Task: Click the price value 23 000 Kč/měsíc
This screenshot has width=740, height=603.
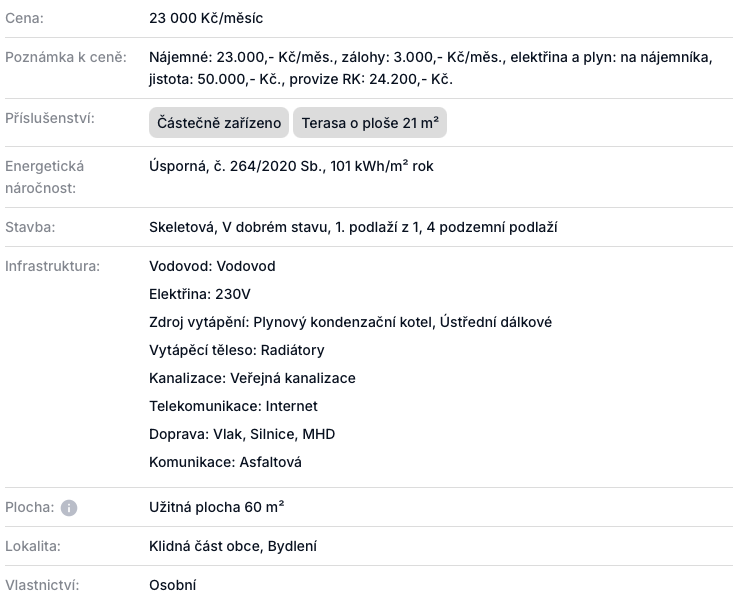Action: tap(206, 19)
